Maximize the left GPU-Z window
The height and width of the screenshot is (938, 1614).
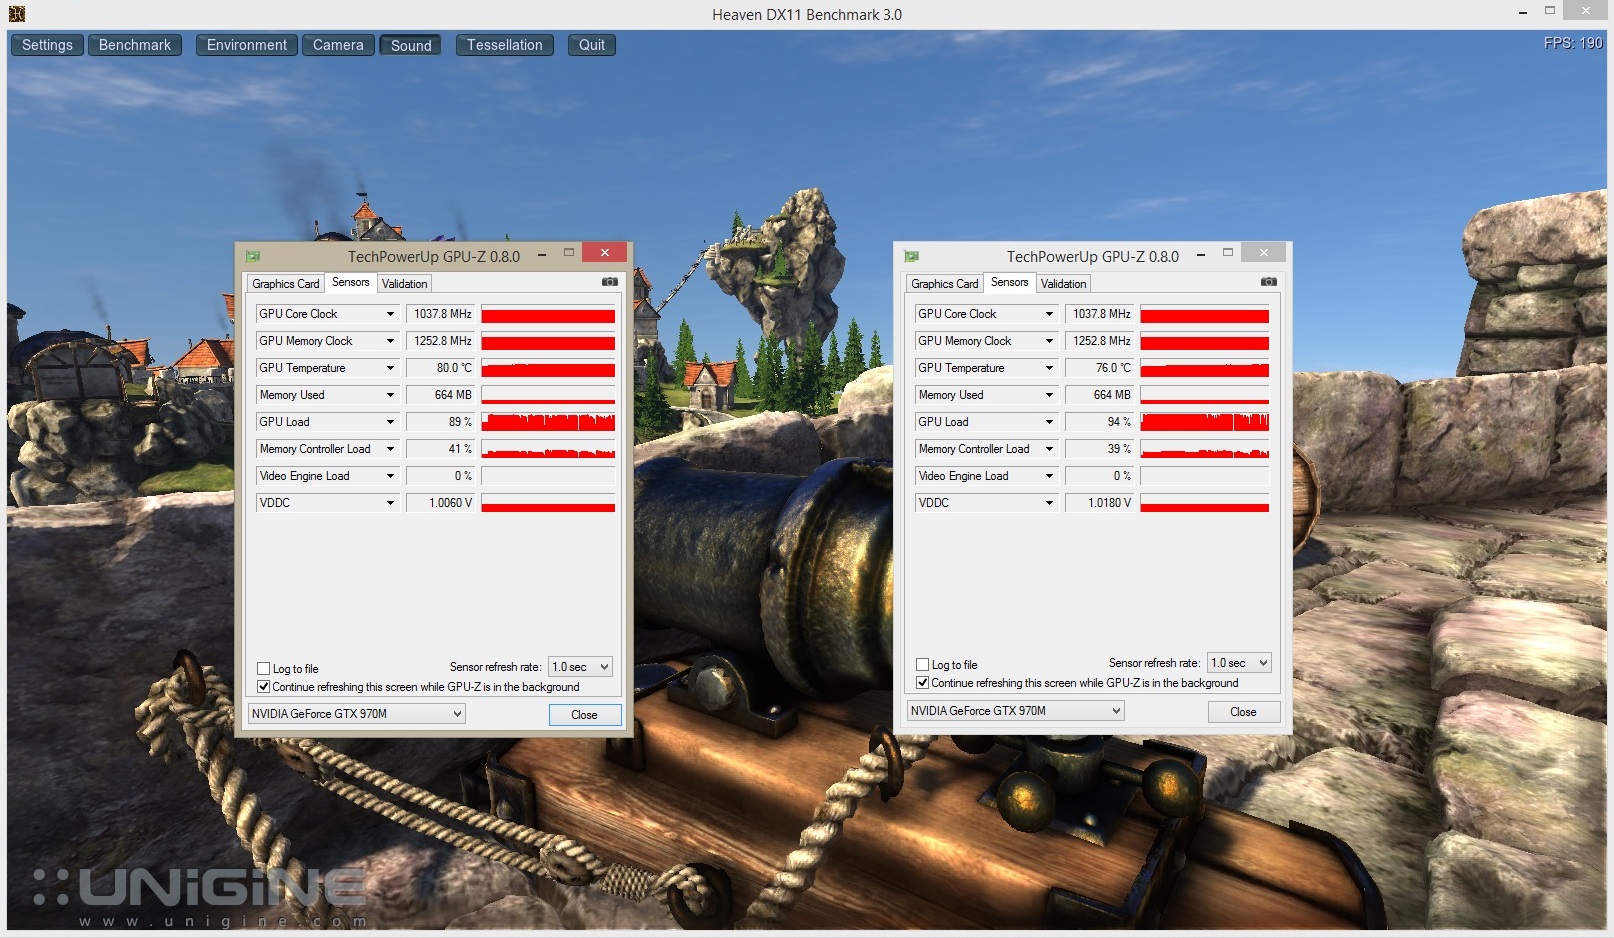pos(569,253)
